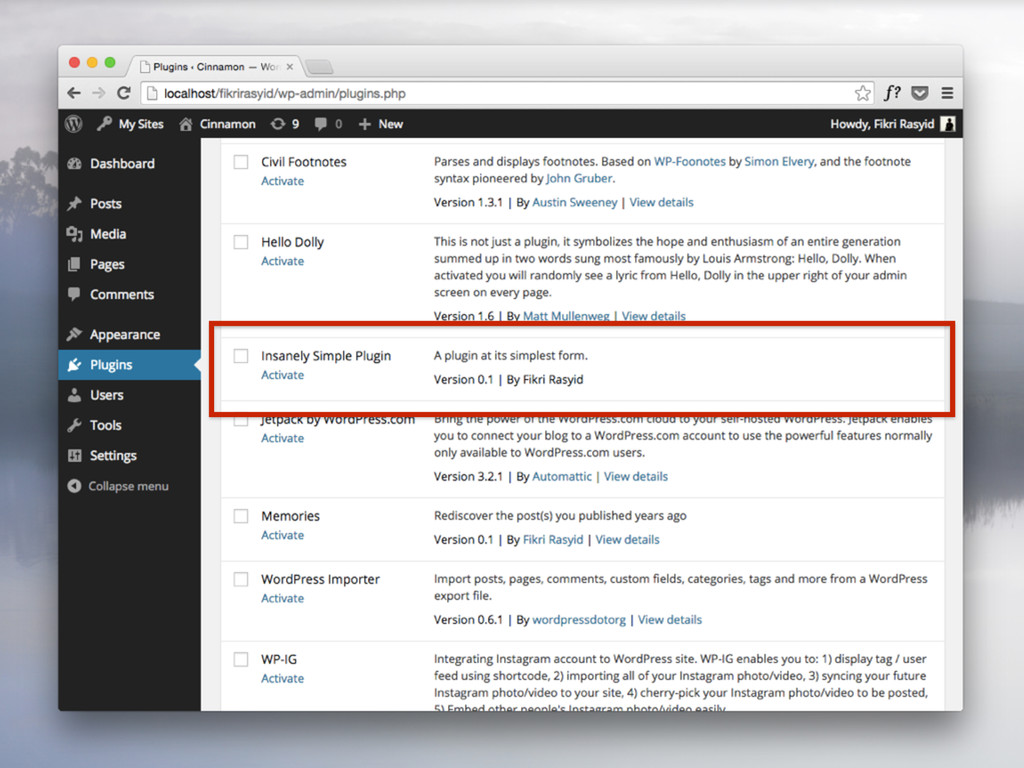Check the WordPress Importer checkbox

pos(241,579)
